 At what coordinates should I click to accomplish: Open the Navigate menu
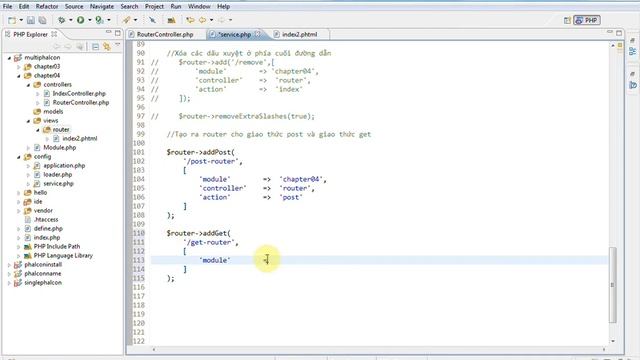click(102, 7)
